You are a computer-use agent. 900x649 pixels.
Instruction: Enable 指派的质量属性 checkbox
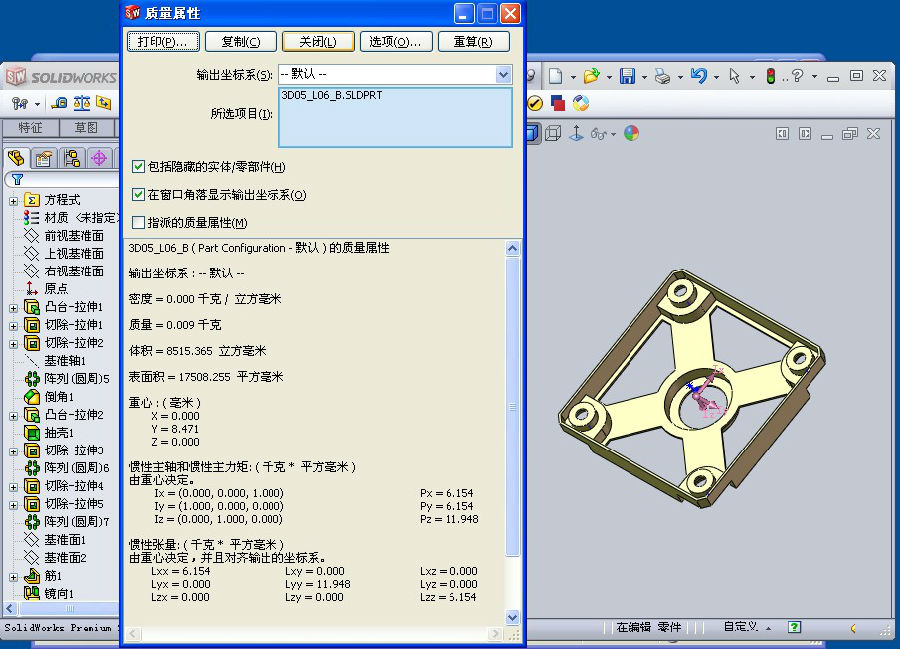click(x=139, y=223)
